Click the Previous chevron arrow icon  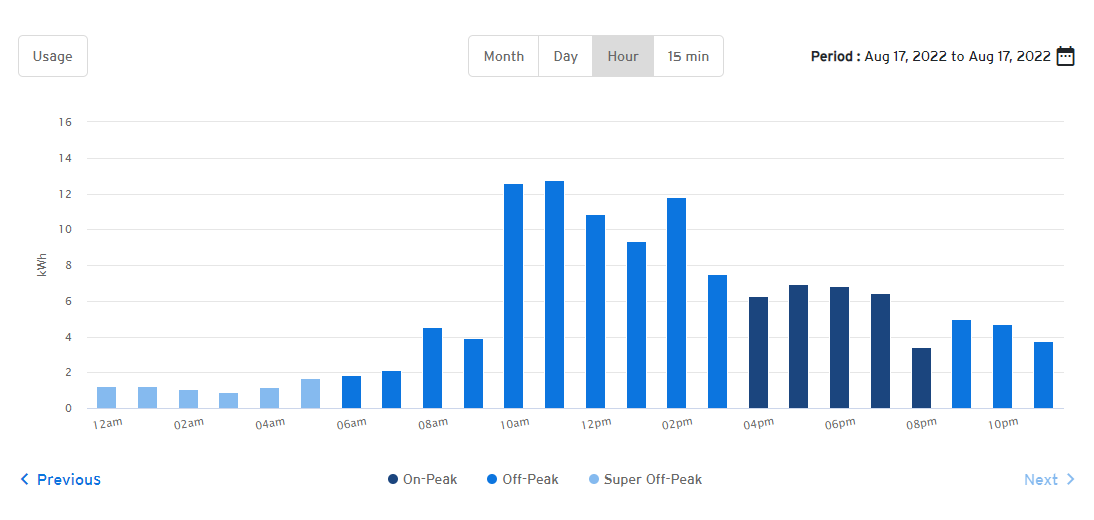pos(25,480)
